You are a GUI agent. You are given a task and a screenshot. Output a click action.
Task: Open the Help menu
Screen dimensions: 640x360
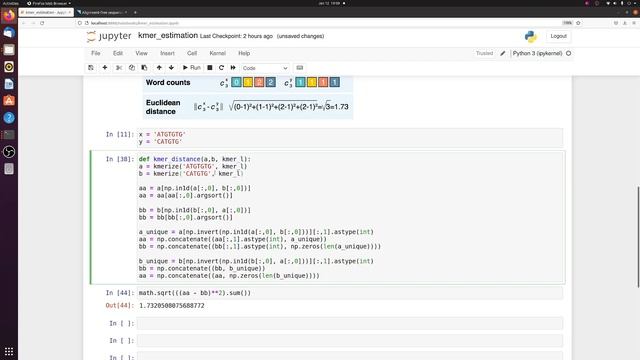244,53
